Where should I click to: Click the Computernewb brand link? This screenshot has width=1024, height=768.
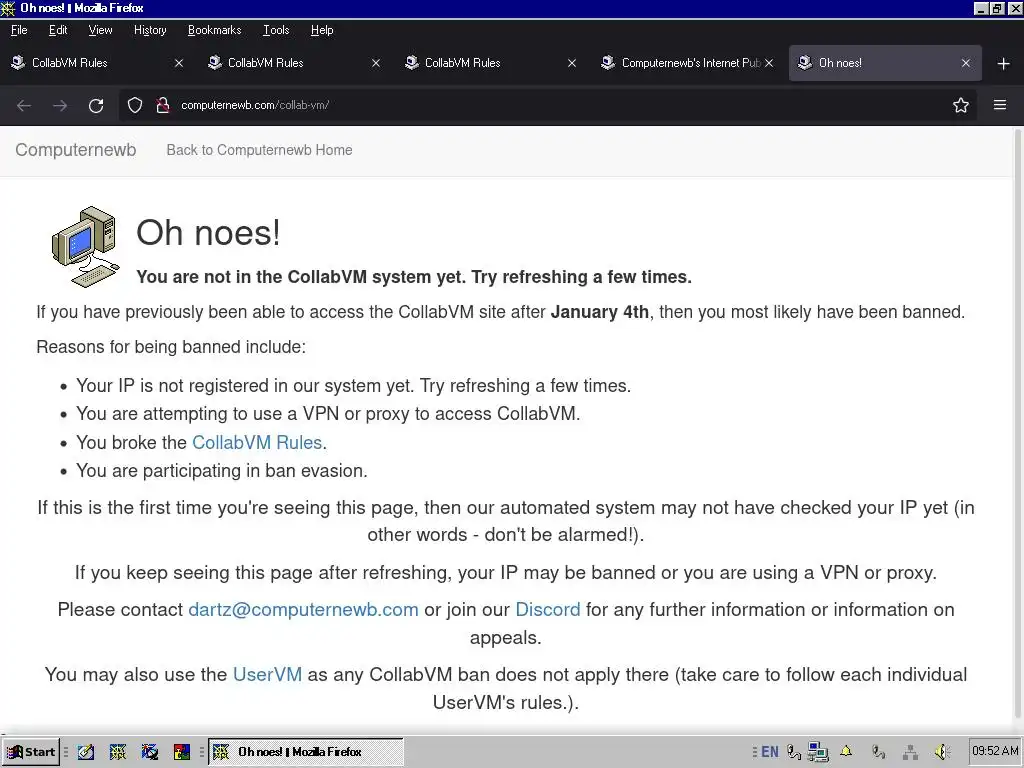click(76, 150)
